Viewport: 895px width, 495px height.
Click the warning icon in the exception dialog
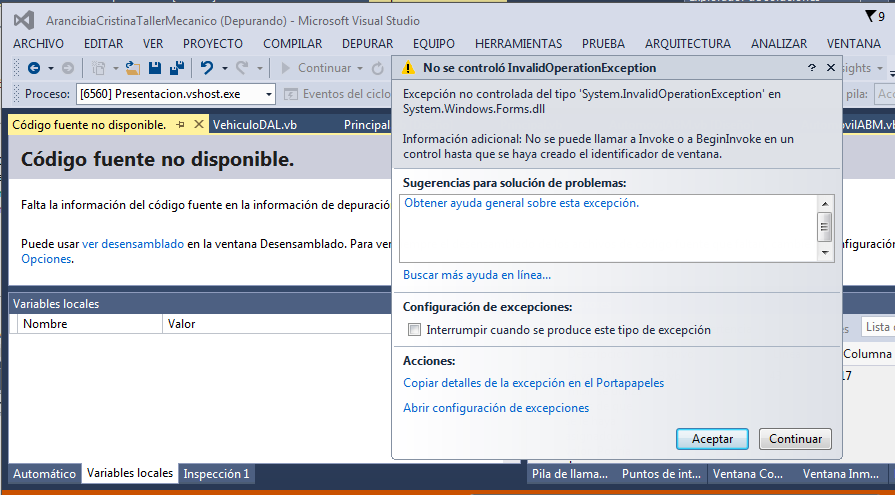pyautogui.click(x=408, y=68)
